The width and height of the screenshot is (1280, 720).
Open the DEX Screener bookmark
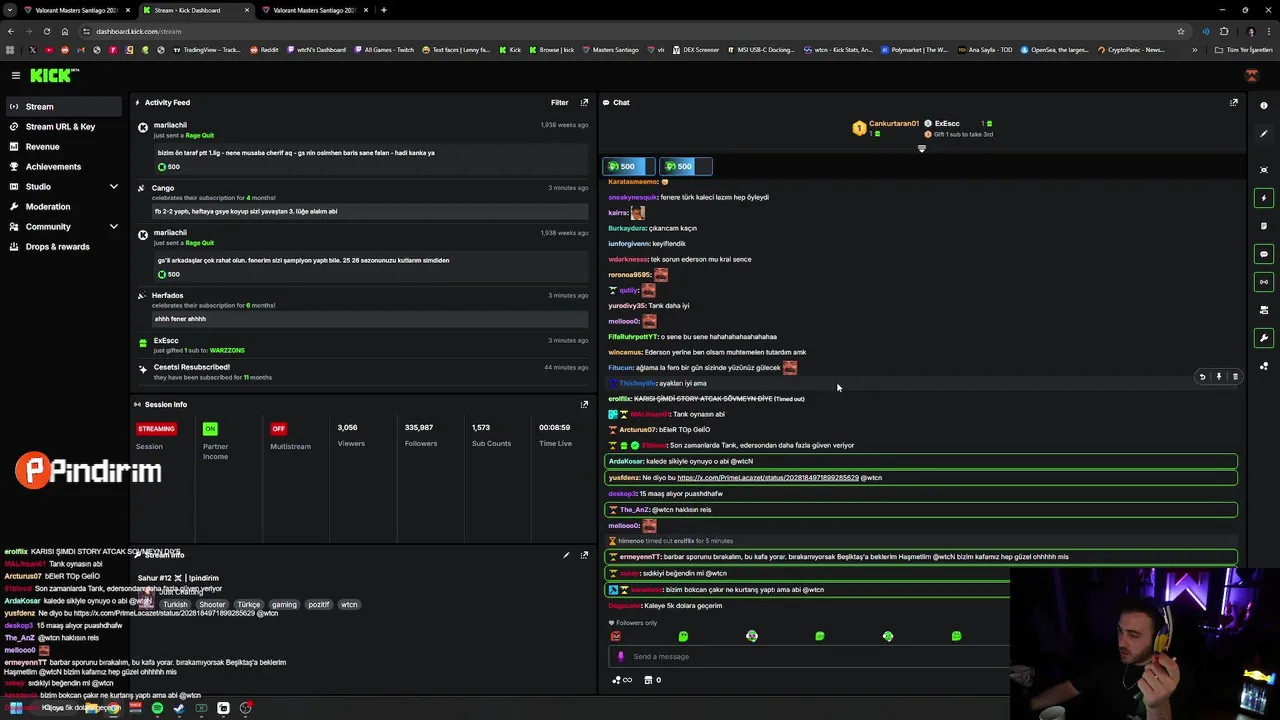coord(695,50)
